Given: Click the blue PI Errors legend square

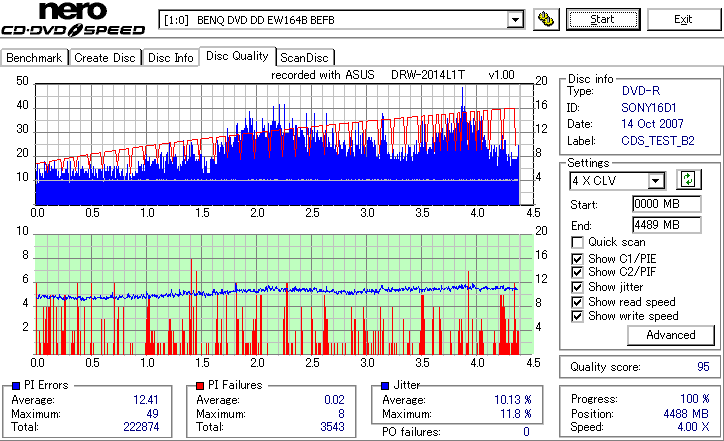Looking at the screenshot, I should [x=16, y=386].
